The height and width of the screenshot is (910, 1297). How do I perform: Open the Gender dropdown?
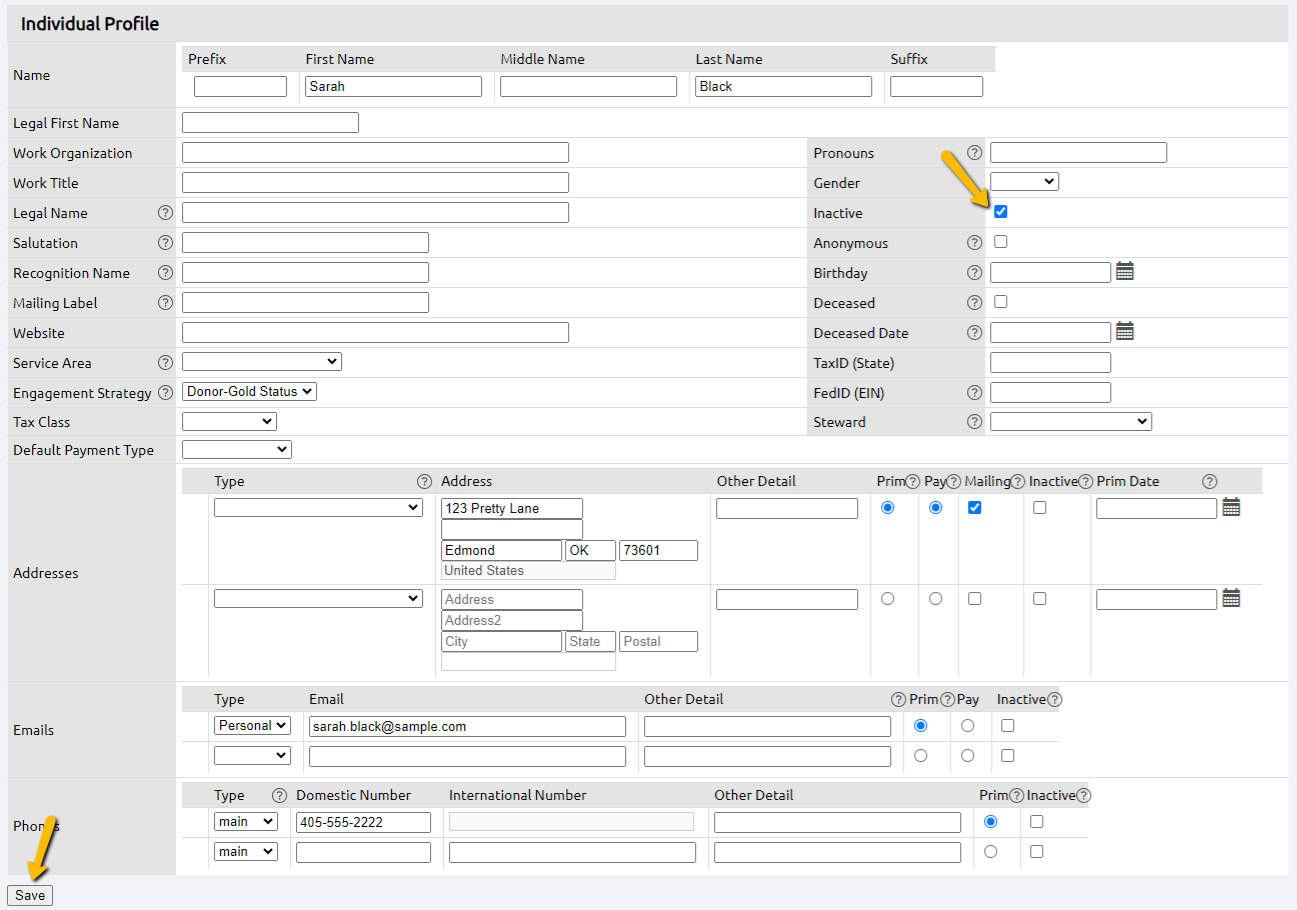point(1023,181)
